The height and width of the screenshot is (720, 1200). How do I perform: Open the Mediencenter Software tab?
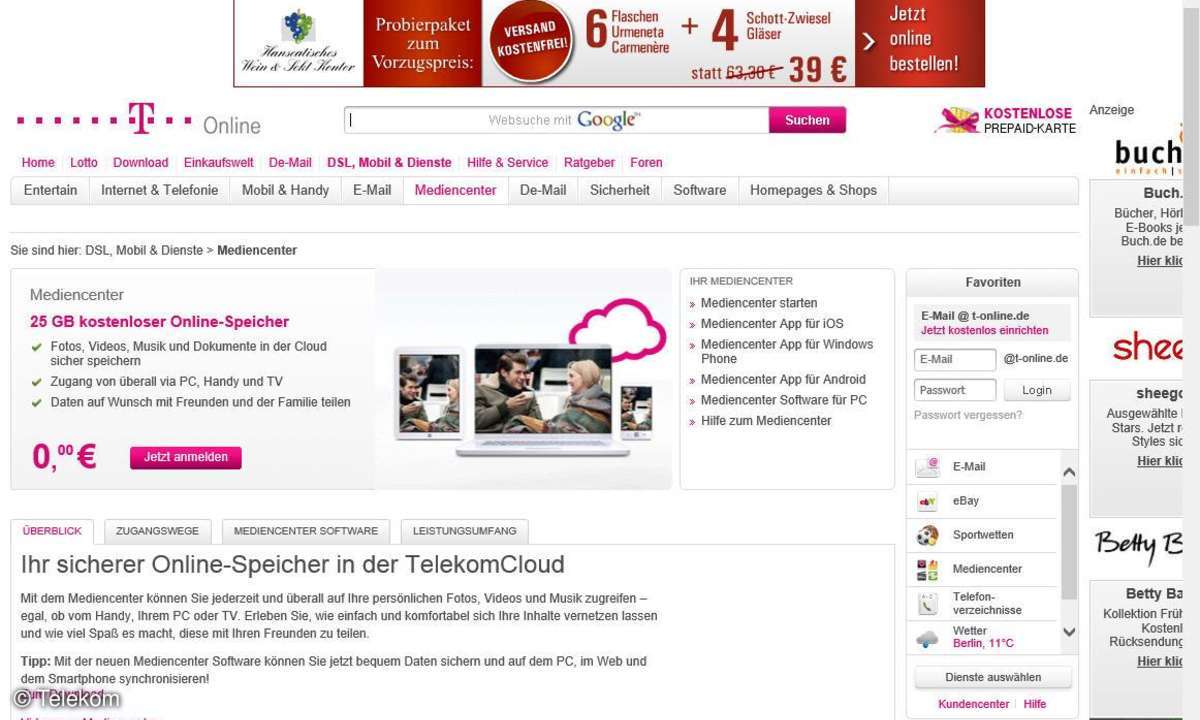click(x=306, y=531)
